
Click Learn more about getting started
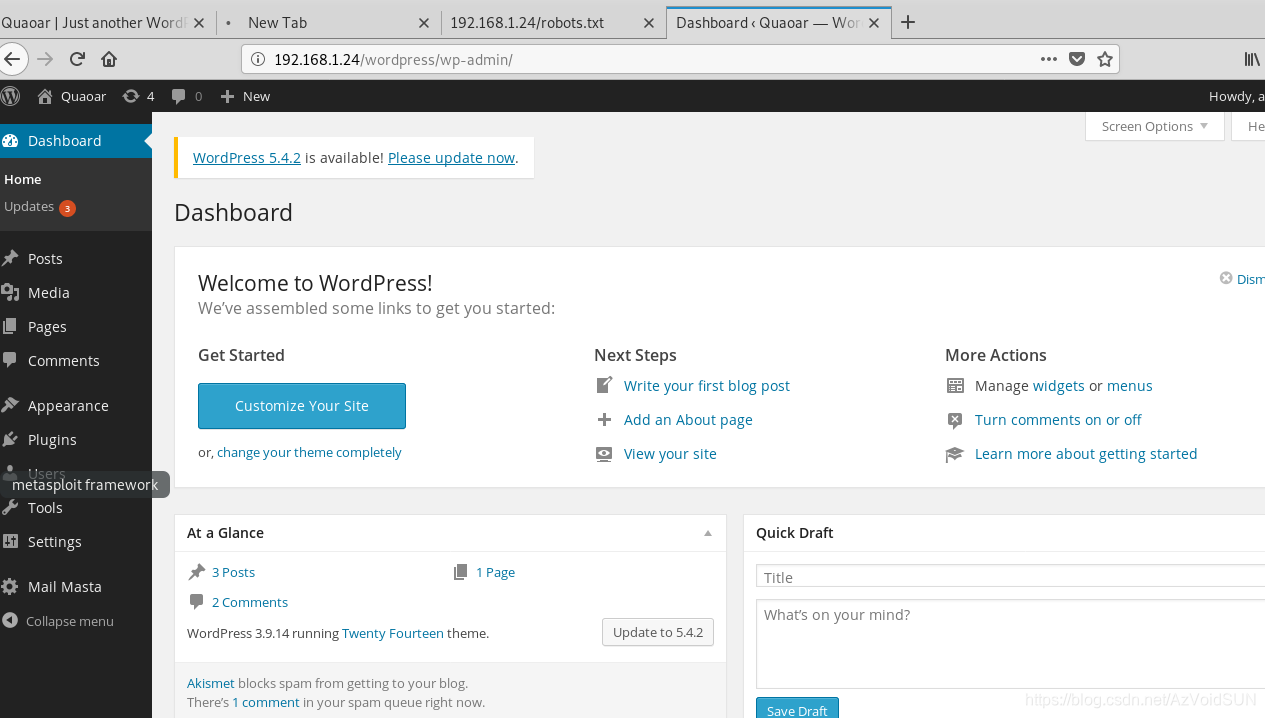[1086, 454]
